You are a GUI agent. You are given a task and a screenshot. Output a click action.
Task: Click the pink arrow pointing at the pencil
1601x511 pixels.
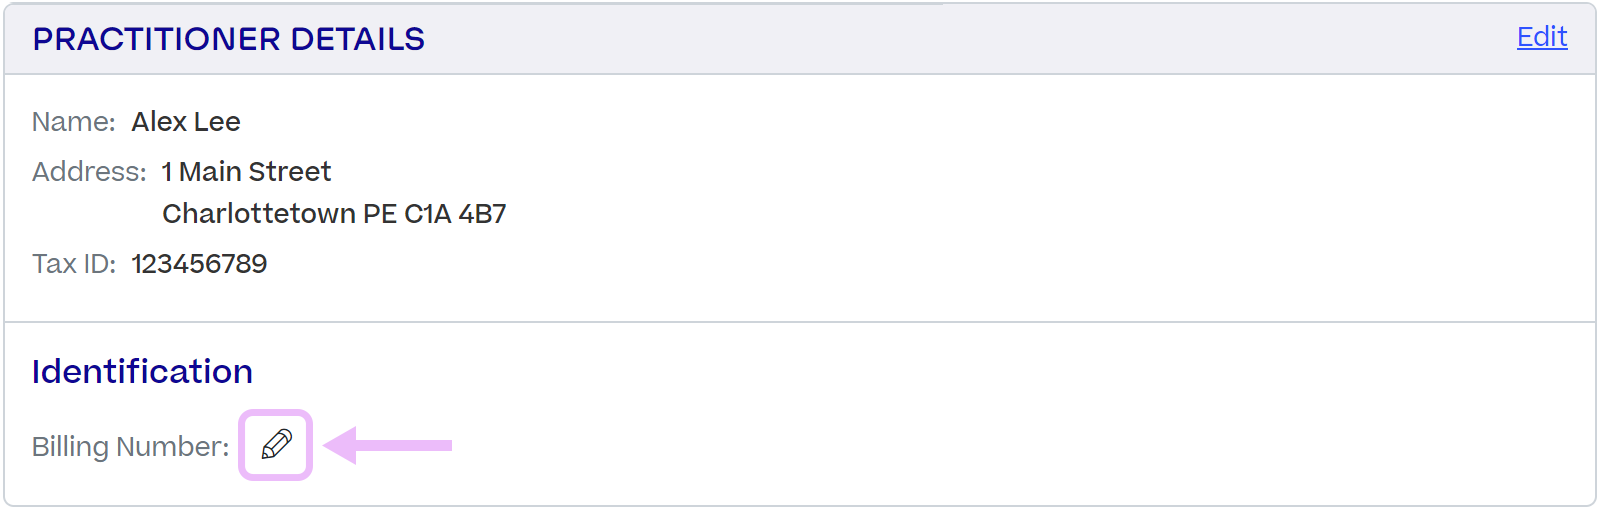coord(388,445)
